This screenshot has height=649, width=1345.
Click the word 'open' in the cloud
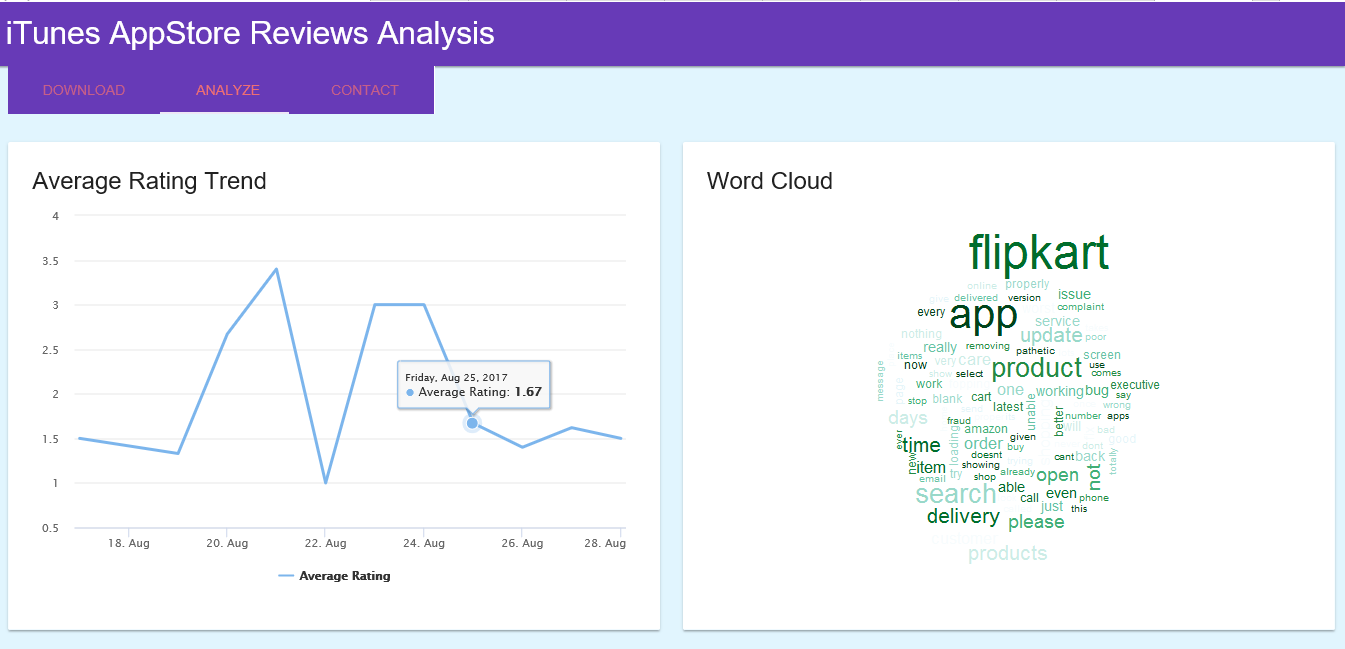[1057, 476]
